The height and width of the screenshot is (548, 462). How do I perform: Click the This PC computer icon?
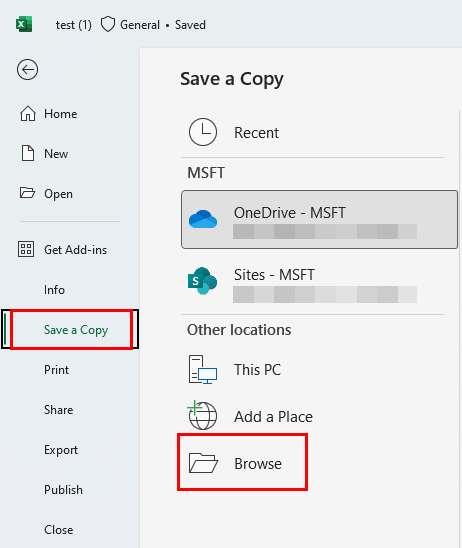coord(203,369)
